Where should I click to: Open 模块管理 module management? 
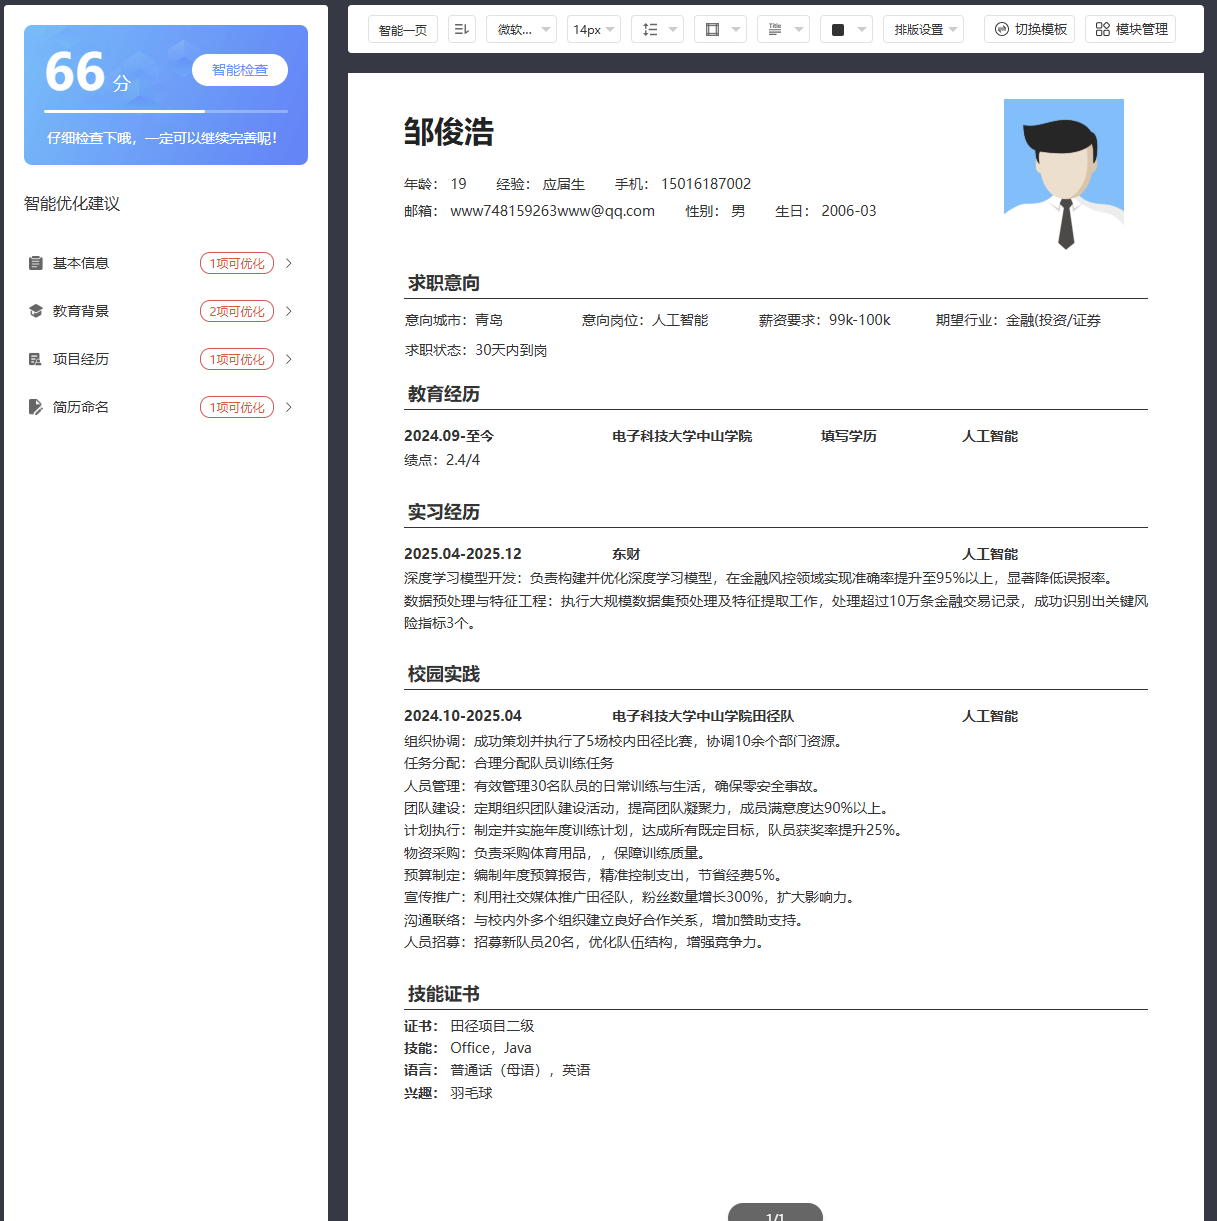[1131, 29]
